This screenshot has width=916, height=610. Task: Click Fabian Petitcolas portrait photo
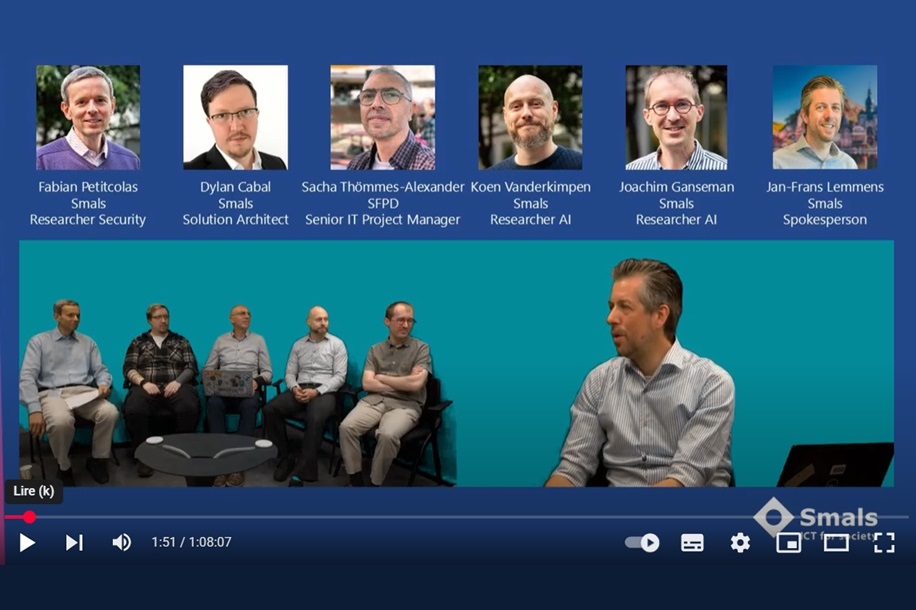point(88,117)
